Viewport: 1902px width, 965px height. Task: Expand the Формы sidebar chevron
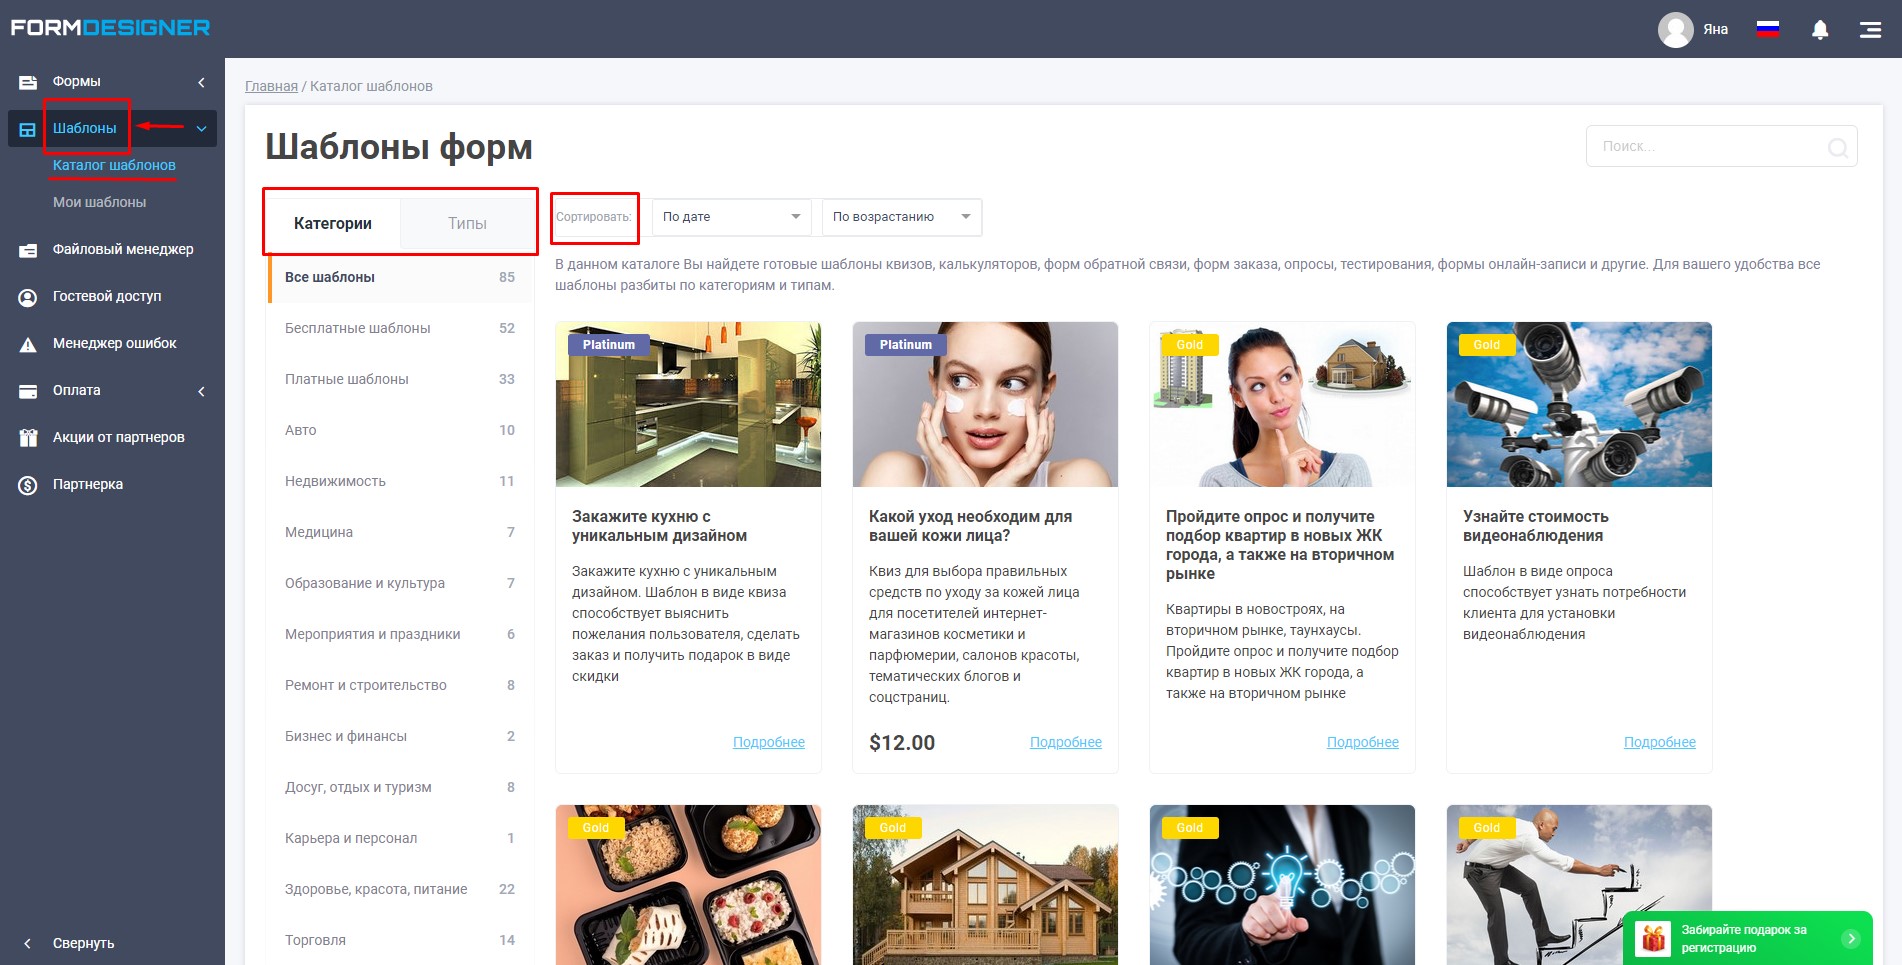point(201,82)
